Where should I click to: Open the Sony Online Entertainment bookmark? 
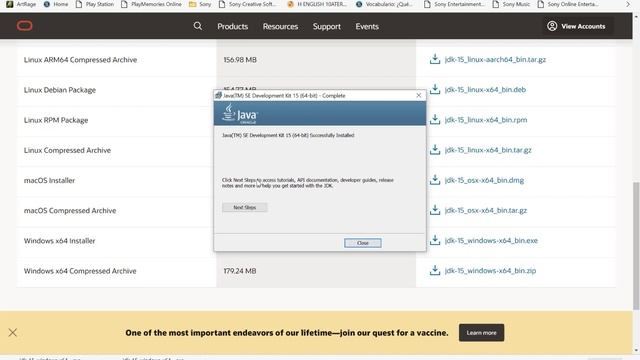coord(568,4)
